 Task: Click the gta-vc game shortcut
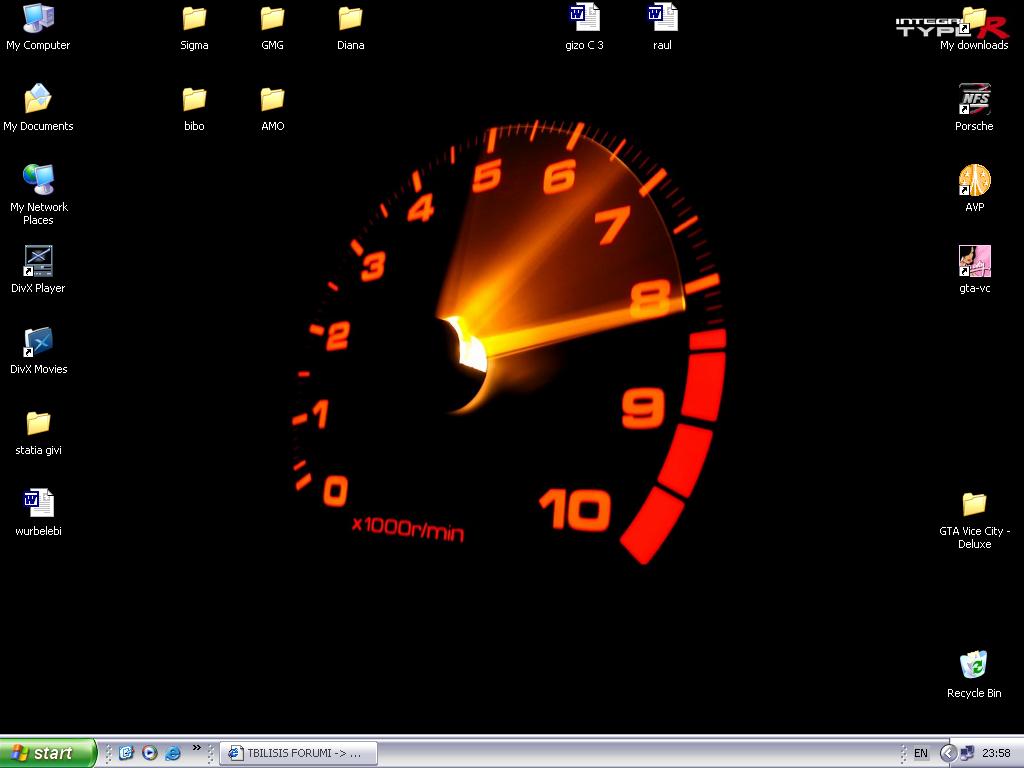click(x=974, y=262)
